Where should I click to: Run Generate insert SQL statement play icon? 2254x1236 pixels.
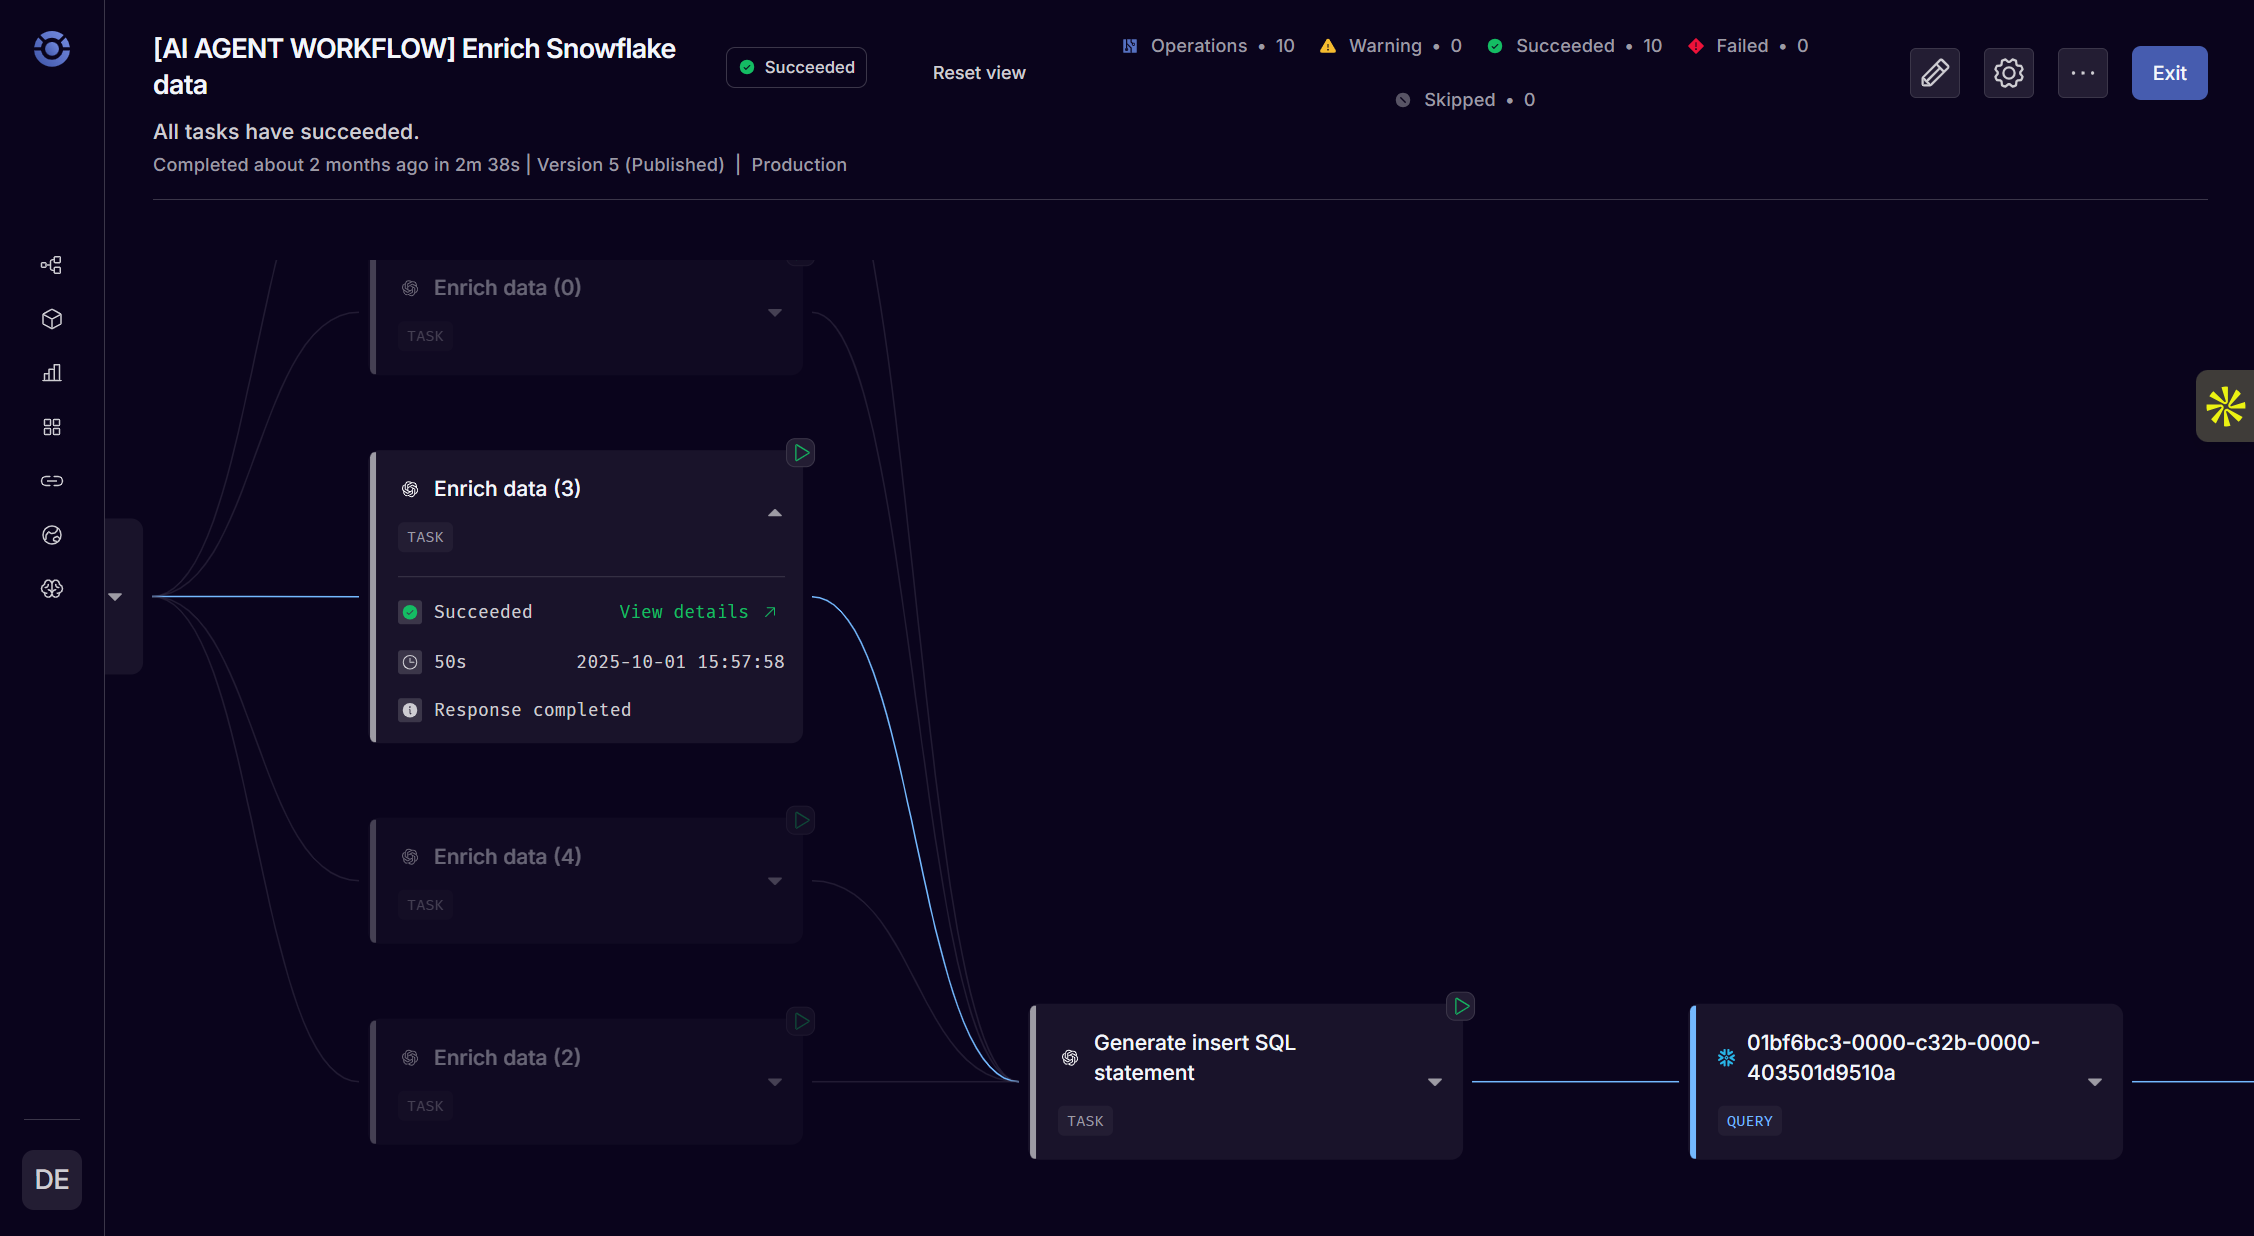coord(1461,1006)
